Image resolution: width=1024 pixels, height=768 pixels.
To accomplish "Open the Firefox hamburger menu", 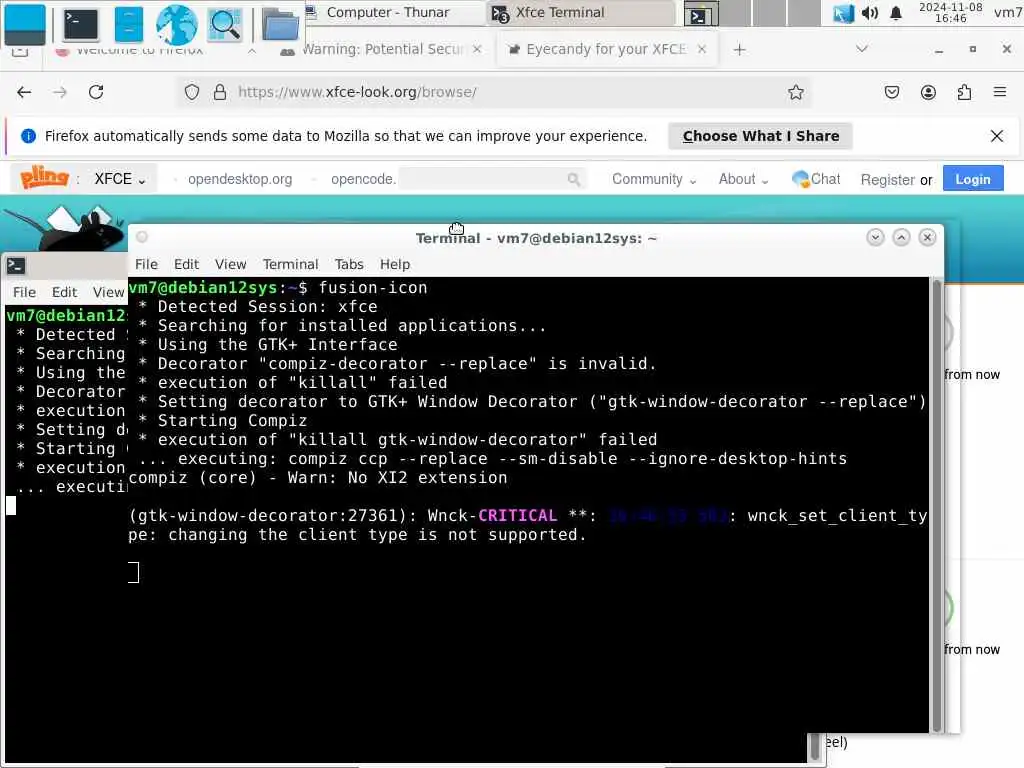I will pyautogui.click(x=1000, y=92).
